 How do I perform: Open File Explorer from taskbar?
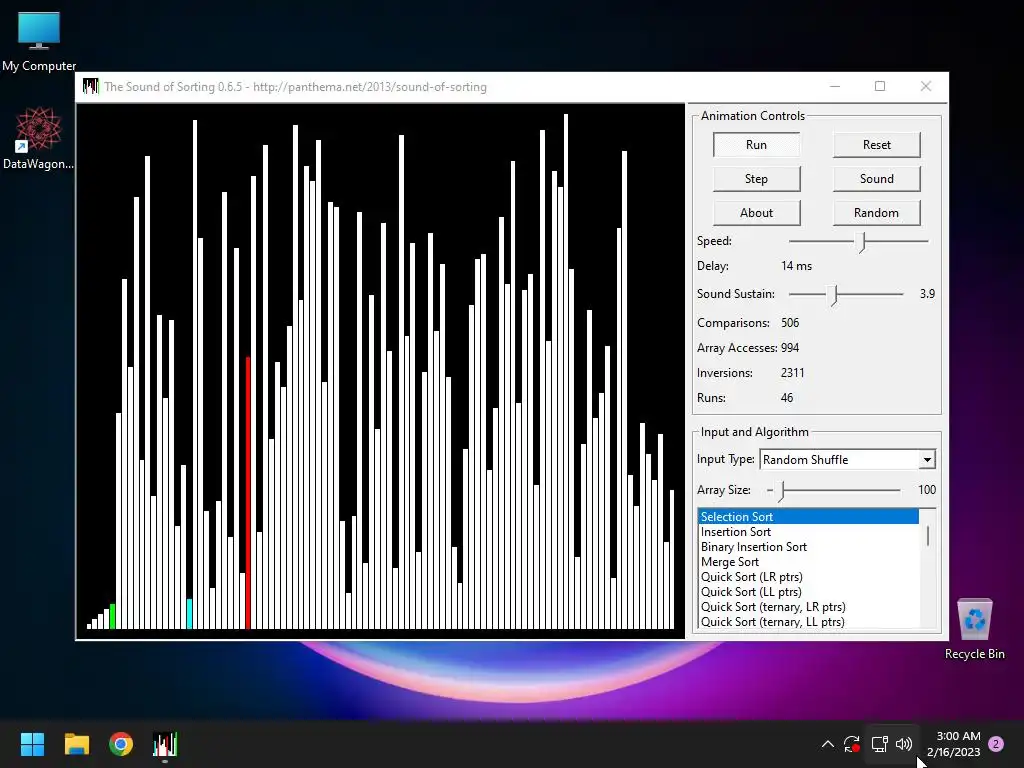tap(76, 744)
